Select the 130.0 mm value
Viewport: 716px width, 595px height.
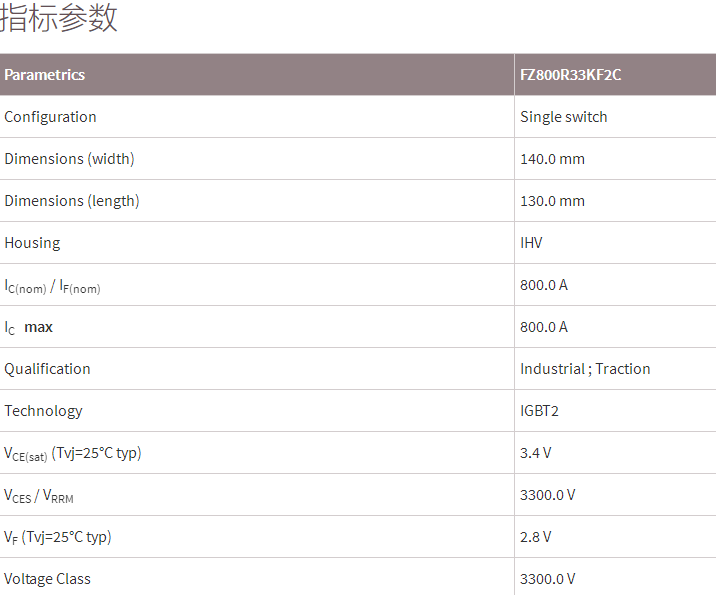pyautogui.click(x=552, y=201)
